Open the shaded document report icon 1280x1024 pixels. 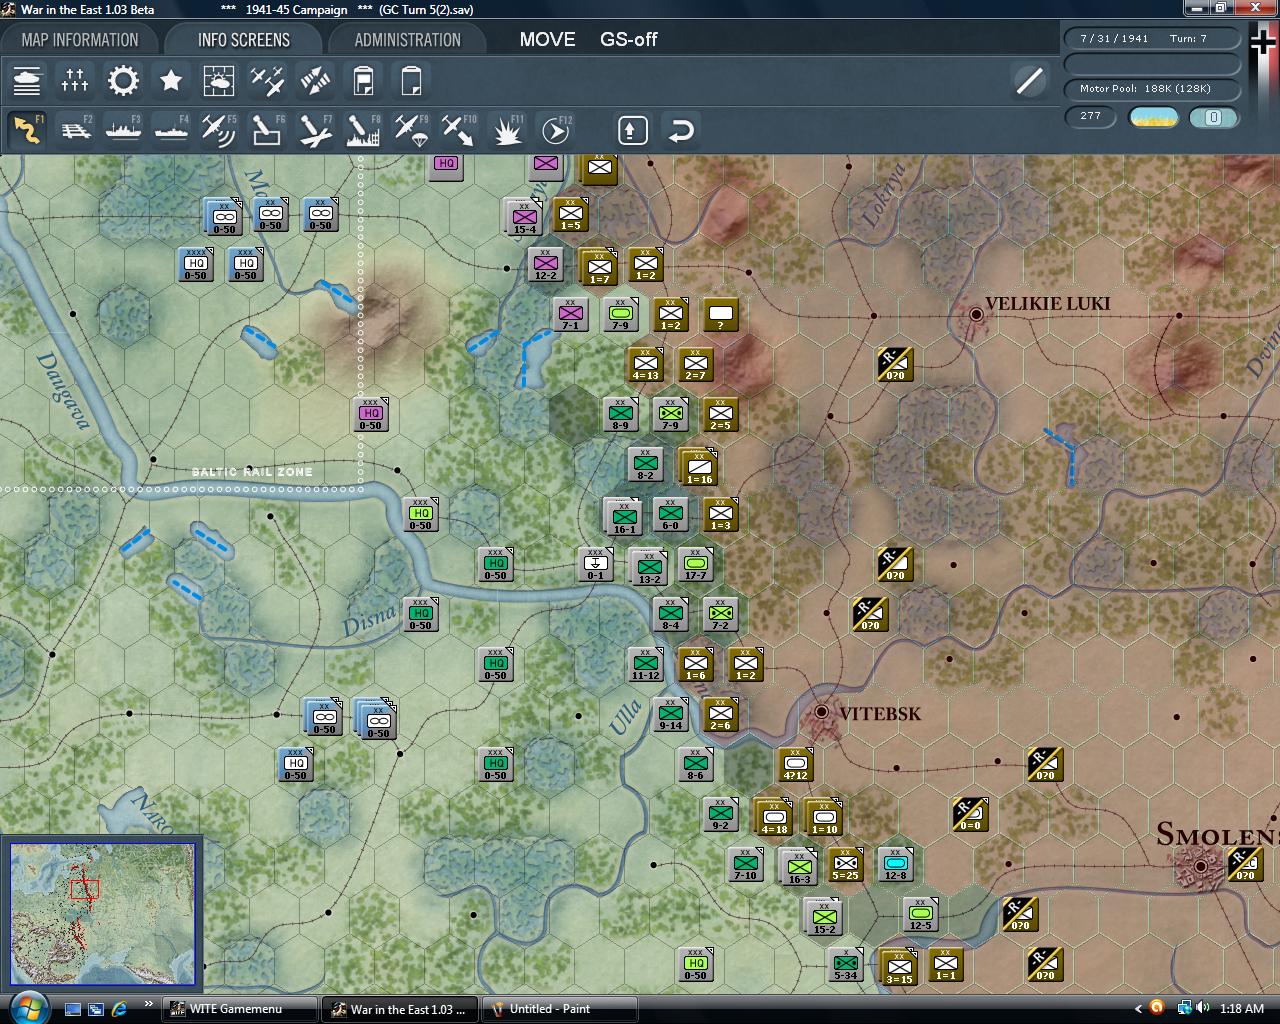click(363, 81)
